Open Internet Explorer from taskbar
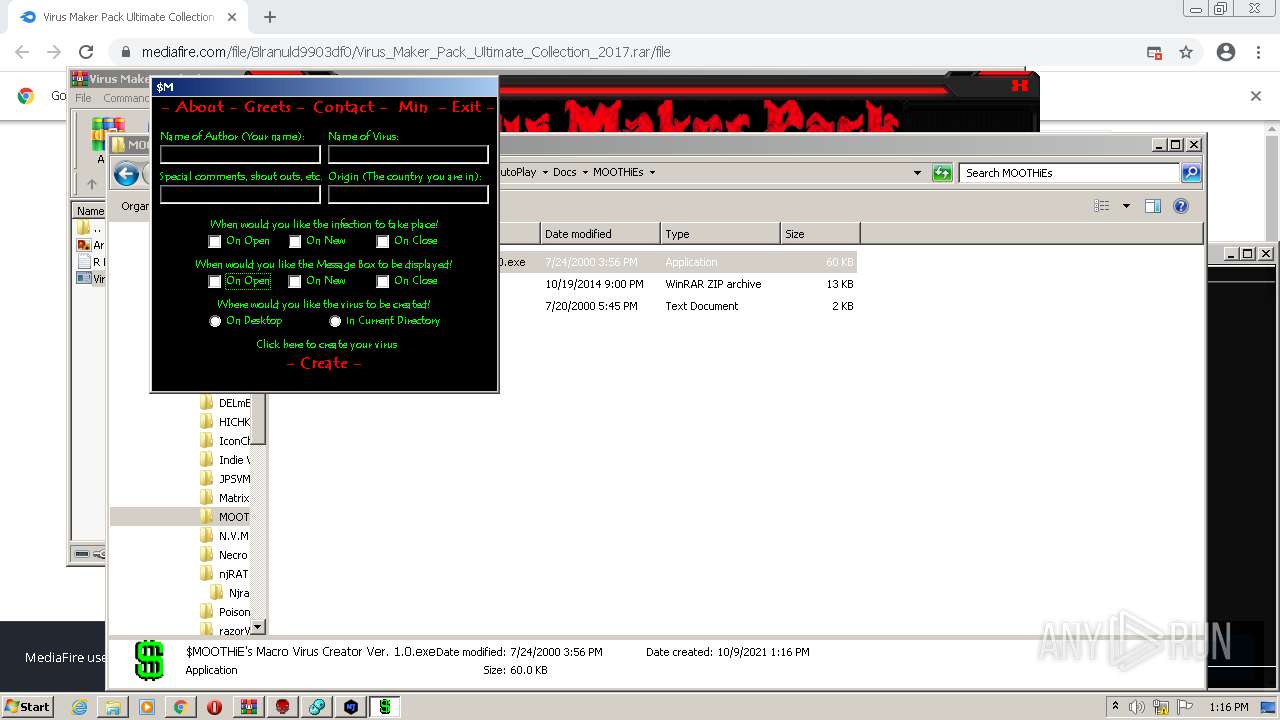Viewport: 1280px width, 720px height. pyautogui.click(x=79, y=706)
